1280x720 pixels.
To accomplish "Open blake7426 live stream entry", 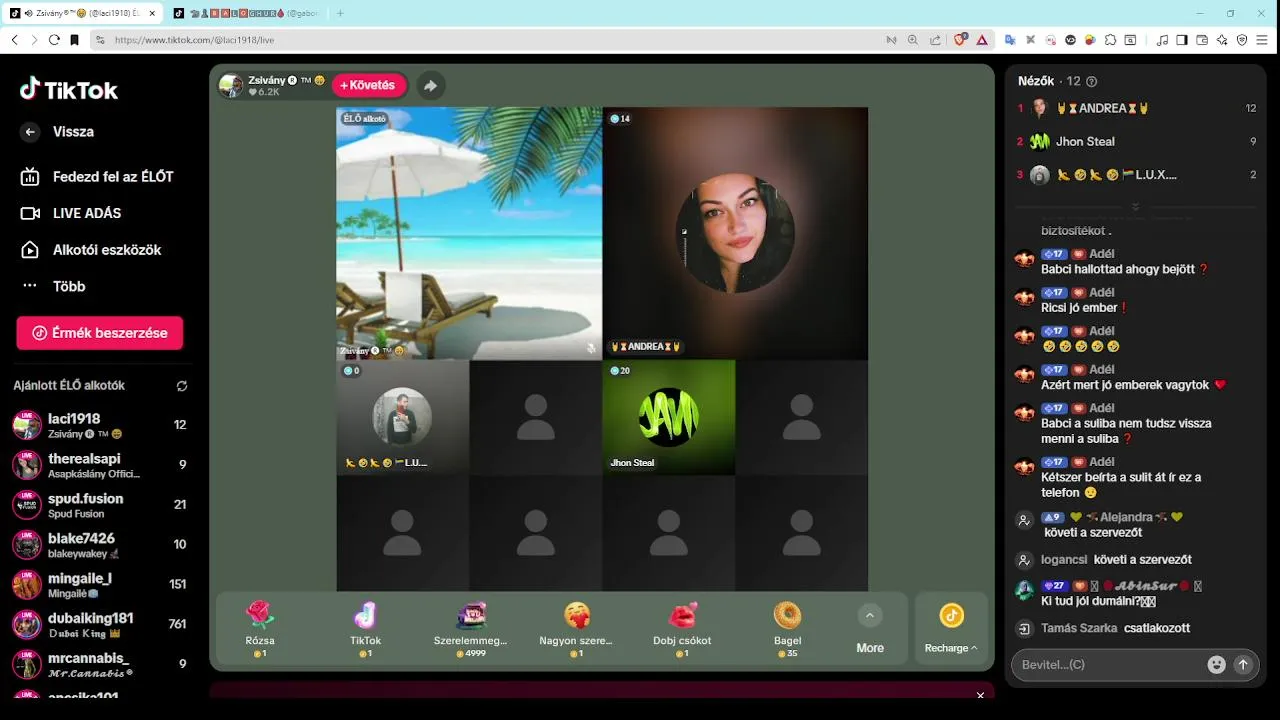I will pos(100,545).
